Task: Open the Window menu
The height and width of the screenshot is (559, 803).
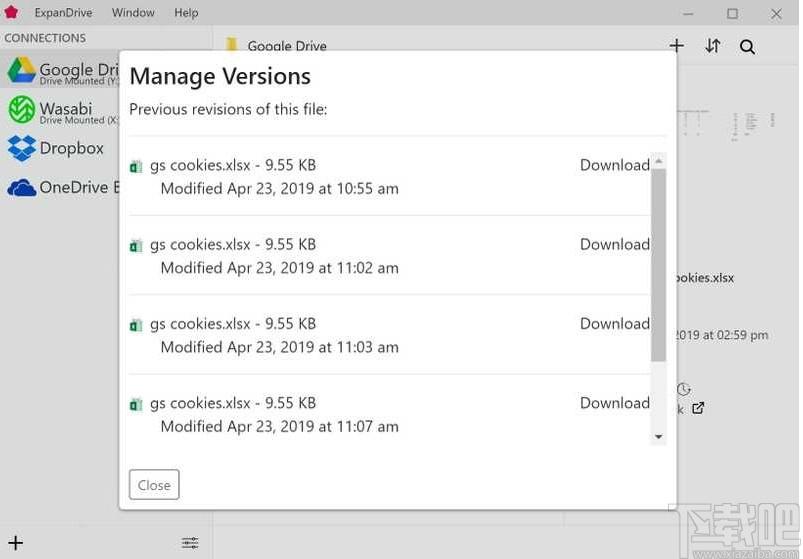Action: pyautogui.click(x=133, y=13)
